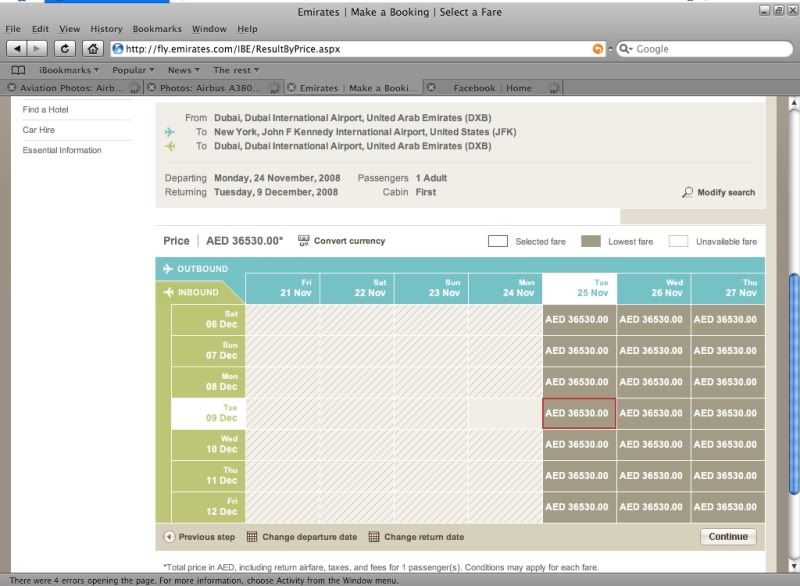
Task: Open the Help menu
Action: coord(247,29)
